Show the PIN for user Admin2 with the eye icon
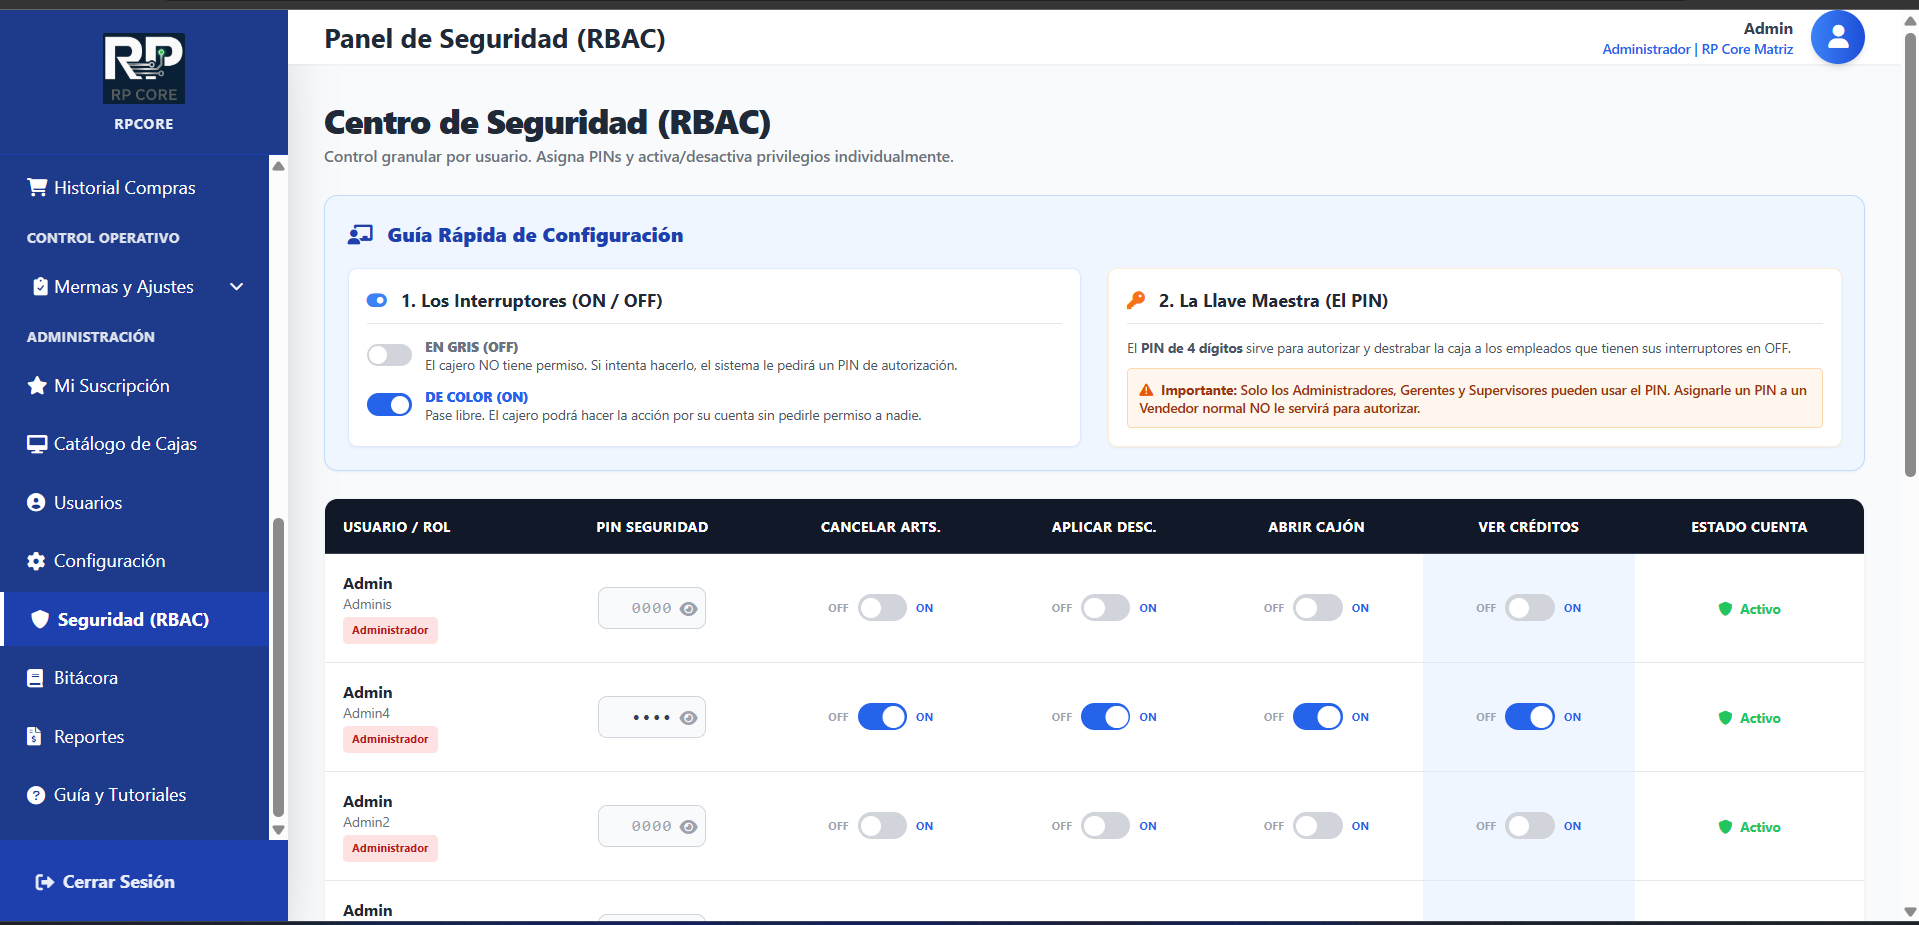Image resolution: width=1919 pixels, height=925 pixels. [688, 826]
